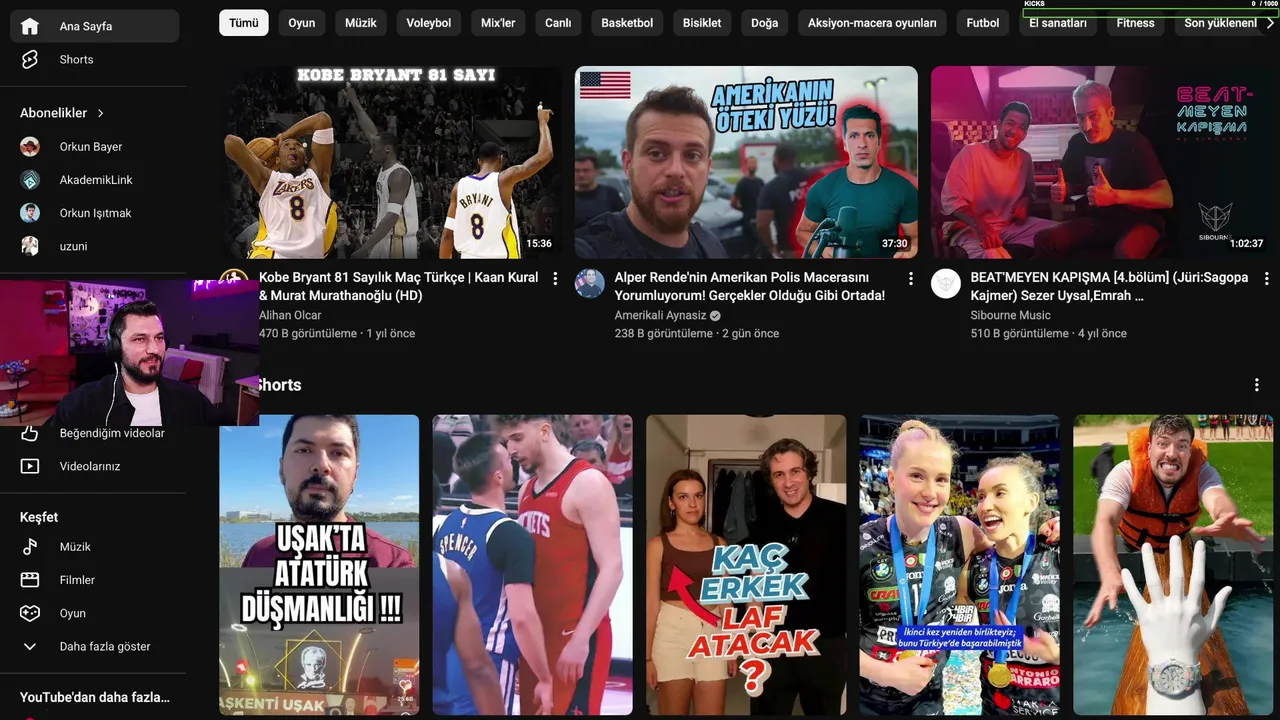Click the Keşfet section heading

coord(39,517)
